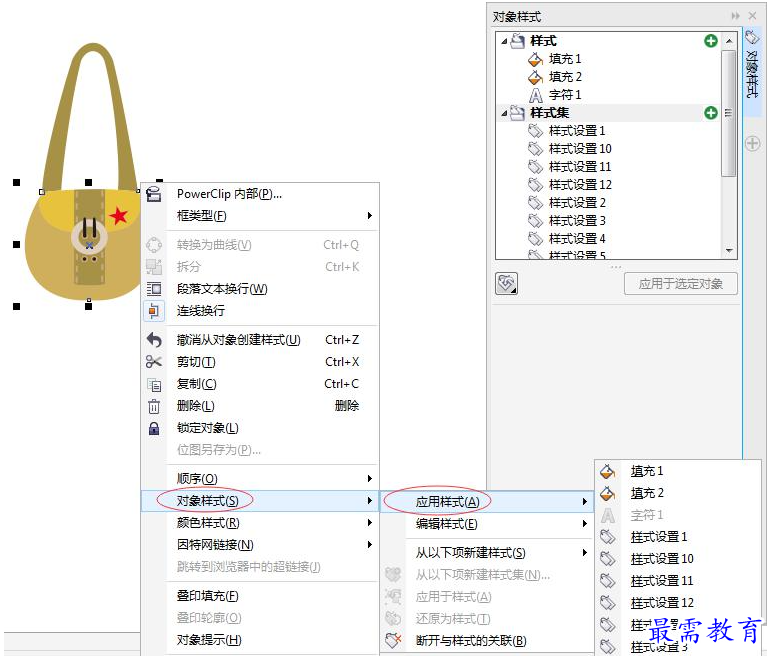Open the 从以下项新建样式 submenu arrow
Screen dimensions: 770x662
[584, 552]
